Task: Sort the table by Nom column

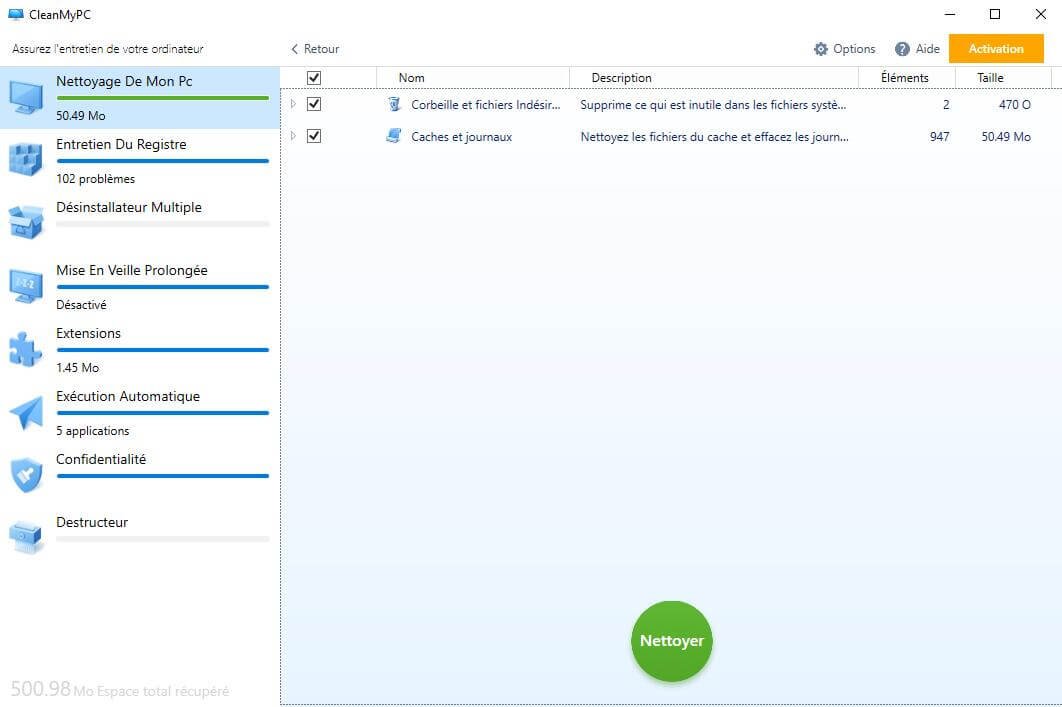Action: click(473, 78)
